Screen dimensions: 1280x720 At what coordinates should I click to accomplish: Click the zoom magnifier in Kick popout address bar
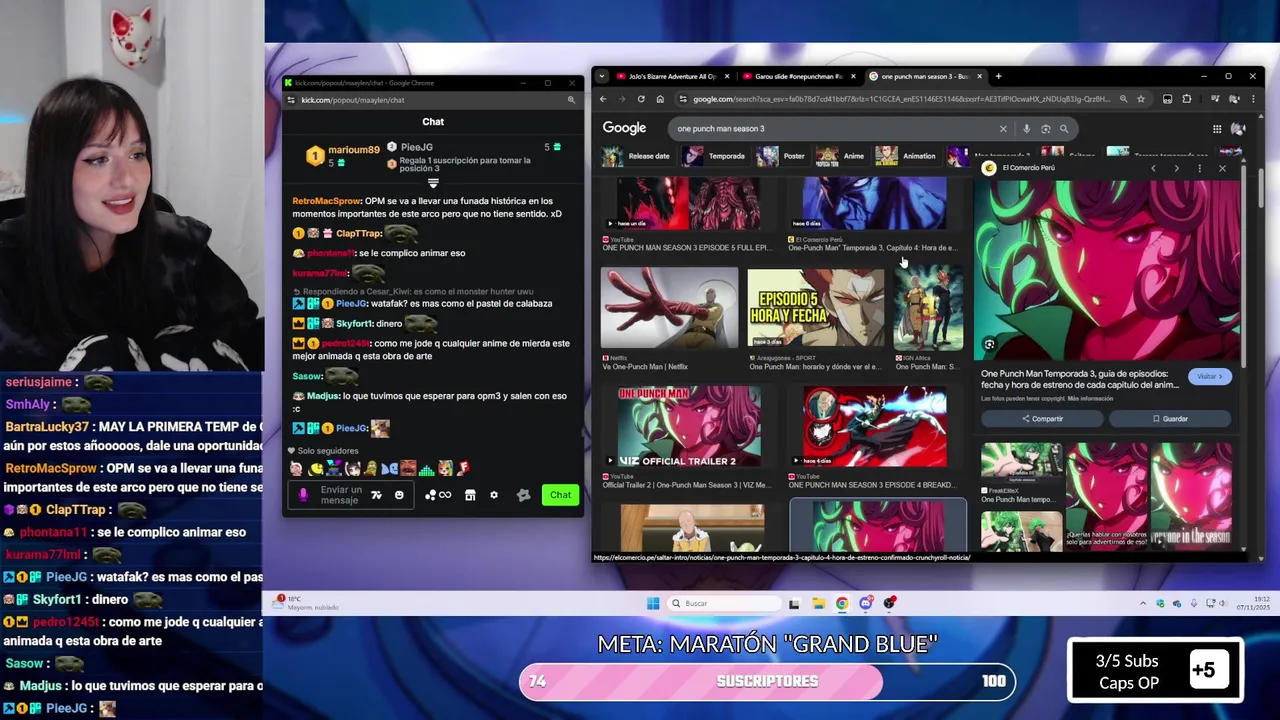[571, 100]
